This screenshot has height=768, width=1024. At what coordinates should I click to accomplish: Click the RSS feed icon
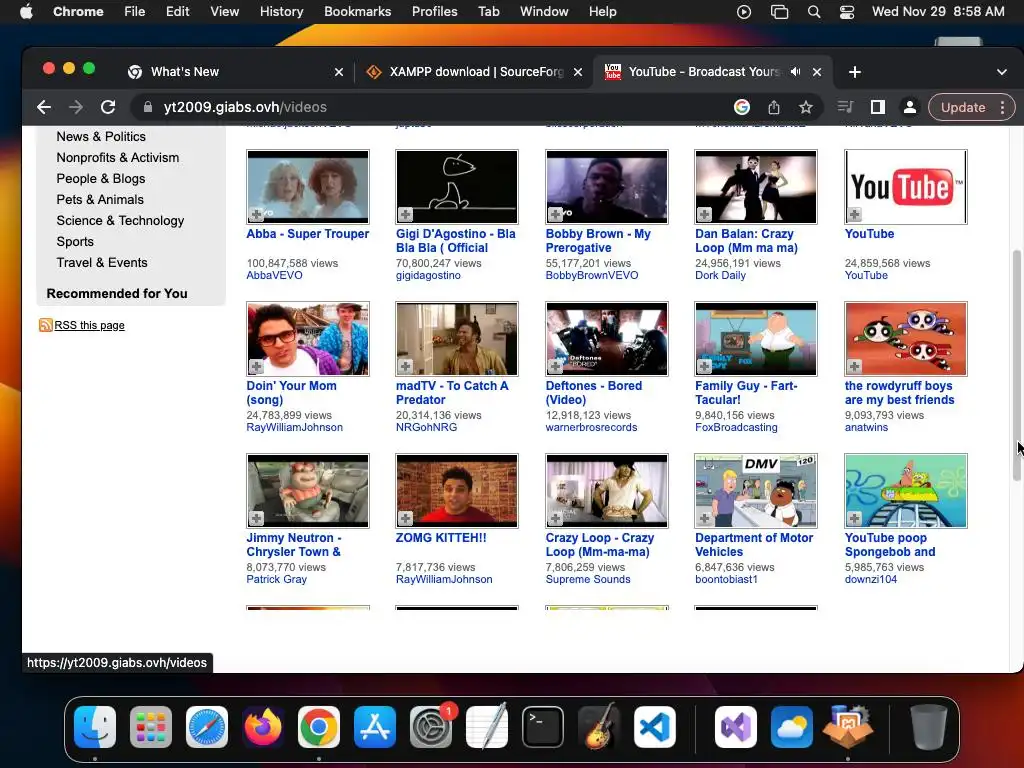tap(45, 325)
